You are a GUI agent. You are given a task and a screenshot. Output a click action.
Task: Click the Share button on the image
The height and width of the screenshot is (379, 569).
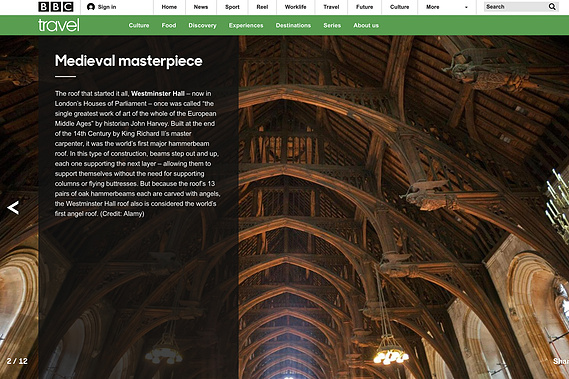pyautogui.click(x=561, y=361)
